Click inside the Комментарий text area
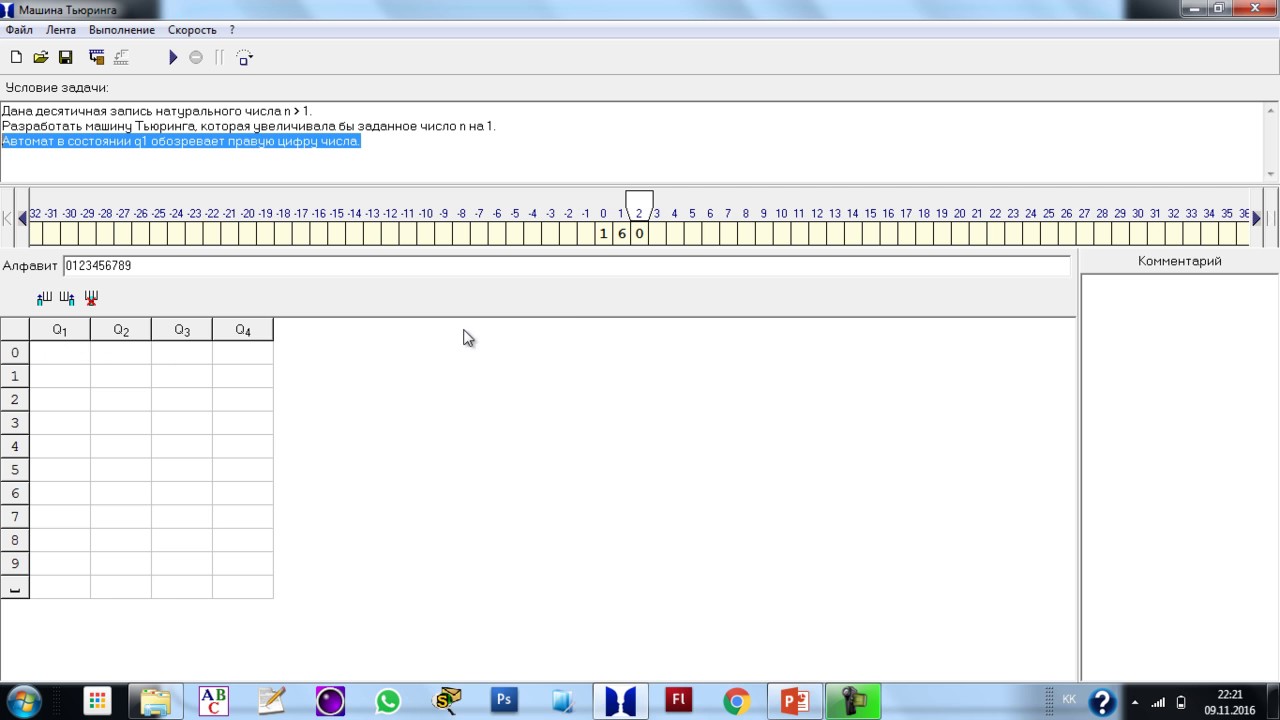The width and height of the screenshot is (1280, 720). 1180,476
